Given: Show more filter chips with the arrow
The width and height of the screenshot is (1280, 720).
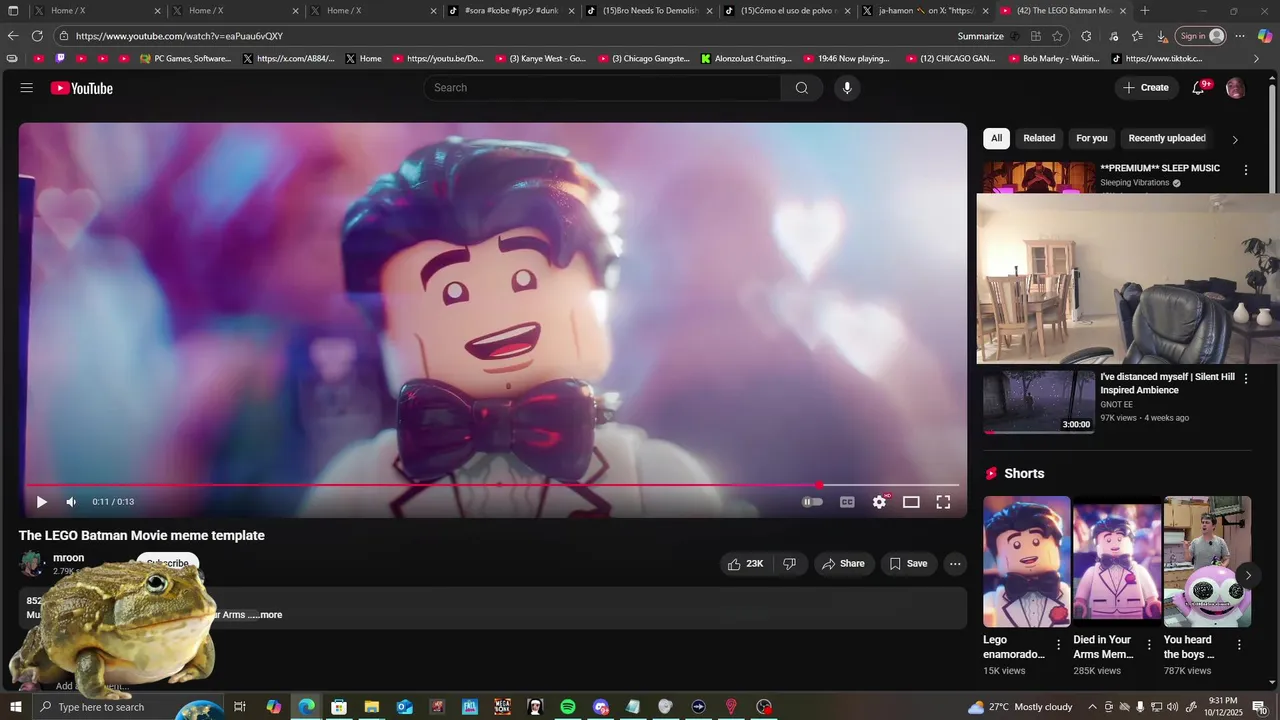Looking at the screenshot, I should click(1235, 140).
